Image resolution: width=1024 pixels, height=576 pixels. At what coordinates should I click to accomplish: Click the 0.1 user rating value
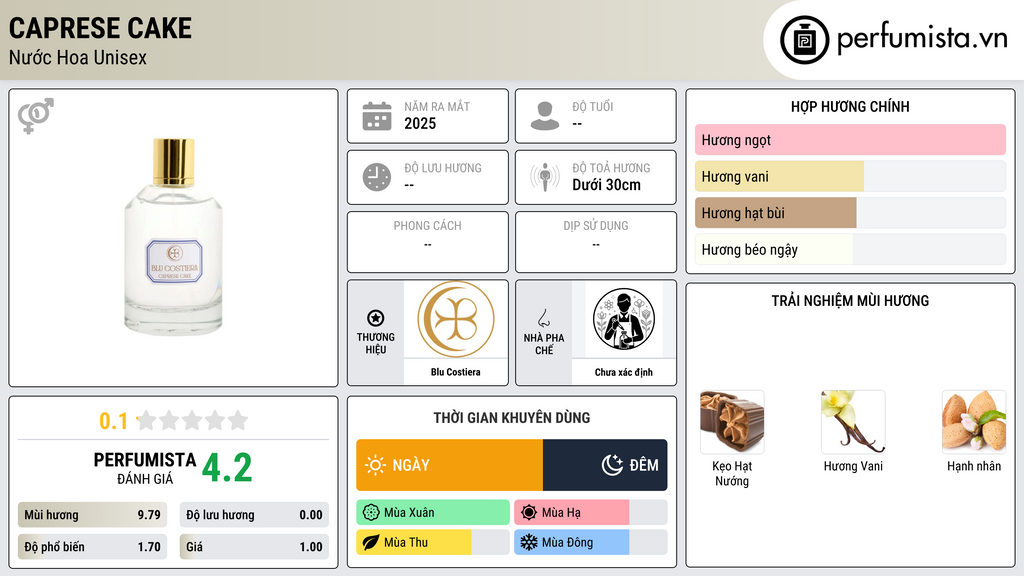click(113, 421)
